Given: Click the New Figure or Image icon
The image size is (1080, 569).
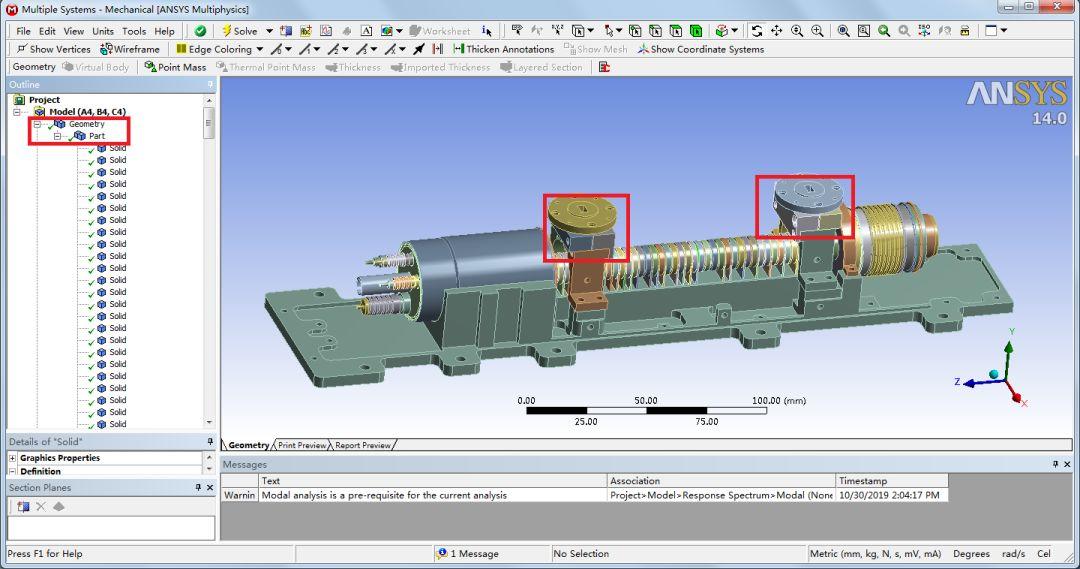Looking at the screenshot, I should pyautogui.click(x=286, y=31).
